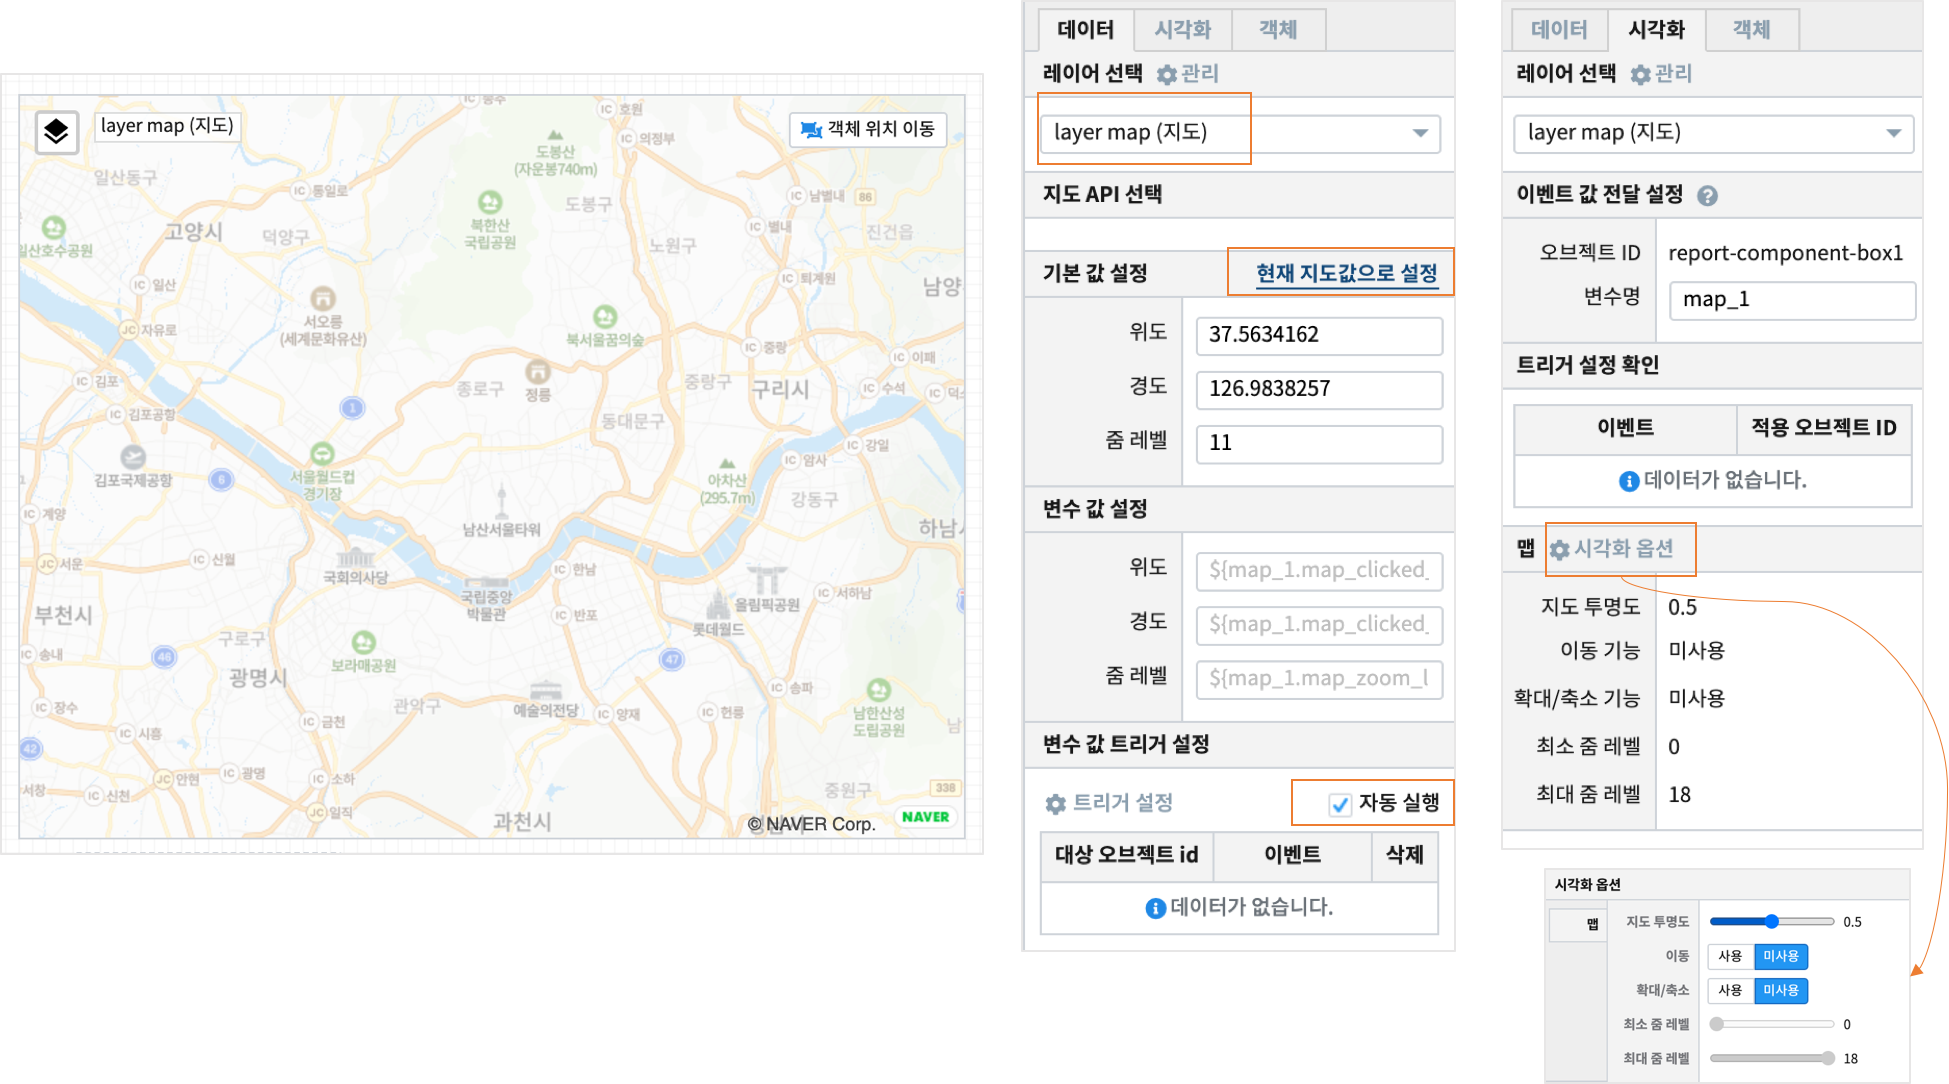
Task: Click the 예술의전당 icon on map
Action: 545,690
